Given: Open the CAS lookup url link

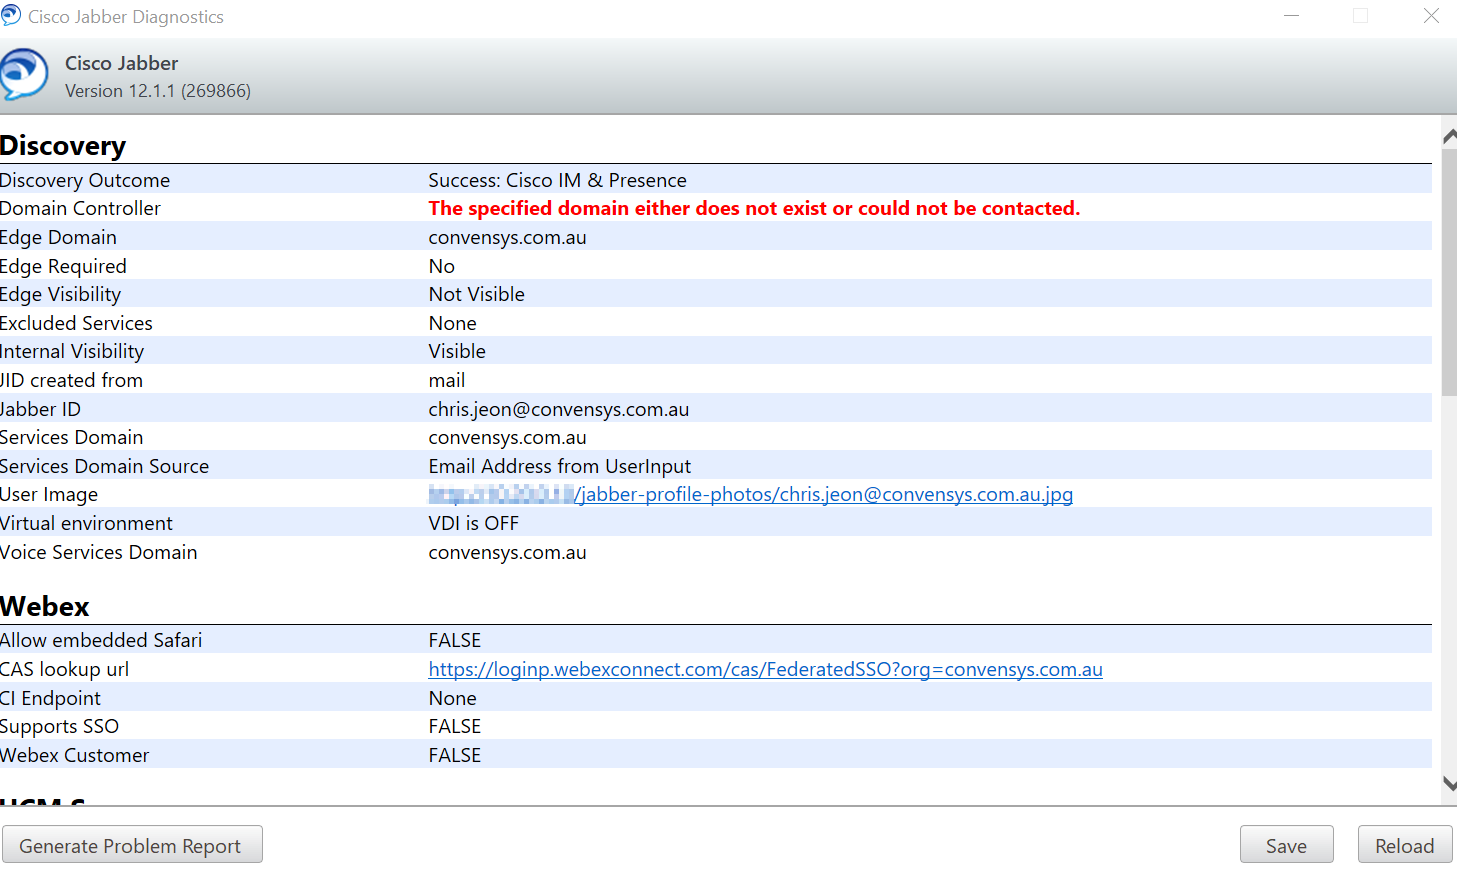Looking at the screenshot, I should click(765, 669).
